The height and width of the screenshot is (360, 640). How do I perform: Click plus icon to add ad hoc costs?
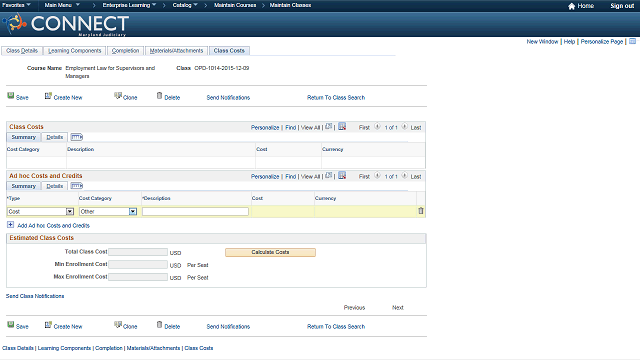(x=11, y=225)
